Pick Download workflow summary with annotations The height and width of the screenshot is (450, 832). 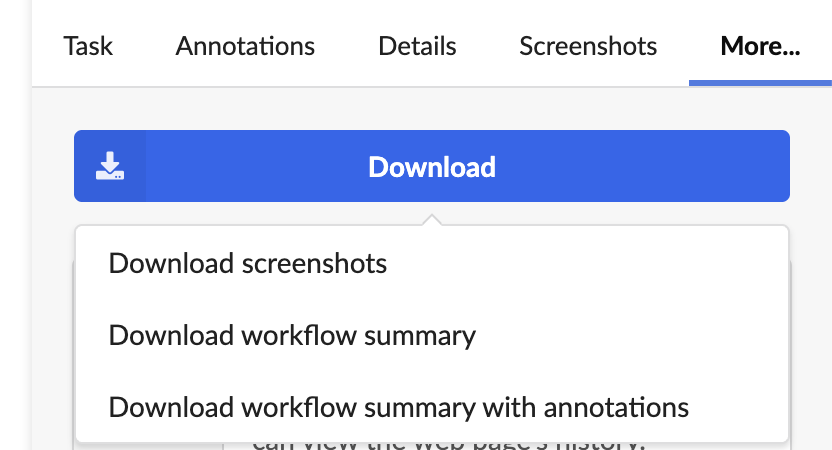432,408
